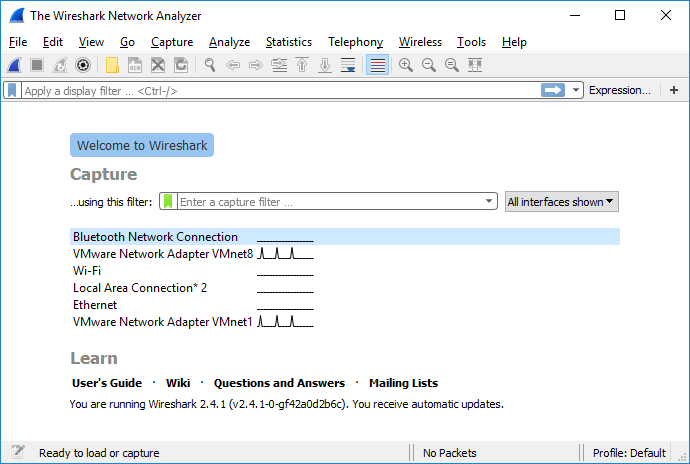The width and height of the screenshot is (690, 464).
Task: Open capture options gear icon
Action: [83, 65]
